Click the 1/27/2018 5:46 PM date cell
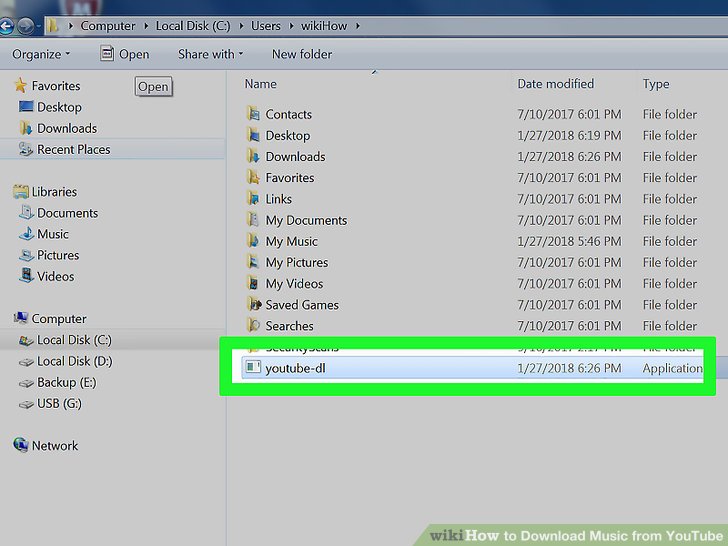 click(x=569, y=241)
